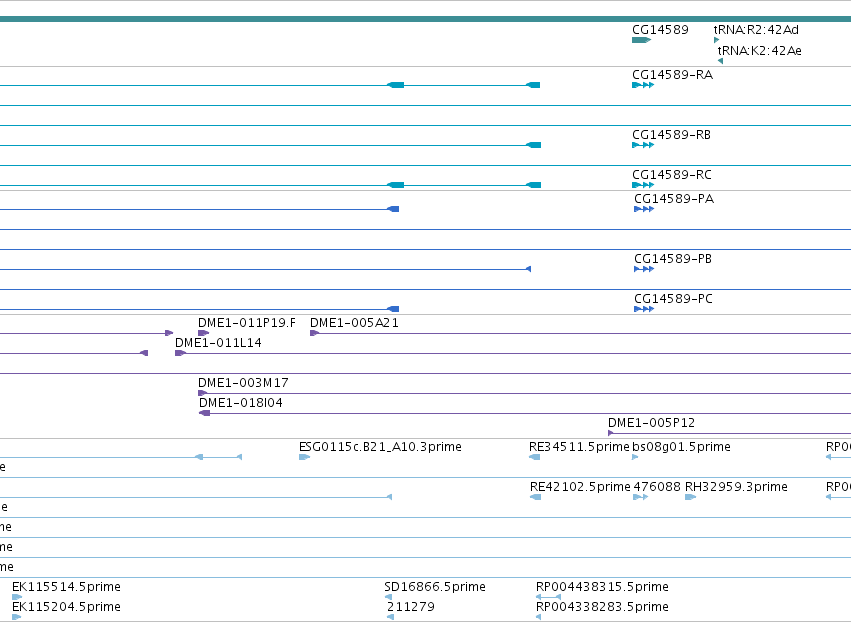
Task: Click the CG14589-PB exon arrows
Action: [644, 269]
